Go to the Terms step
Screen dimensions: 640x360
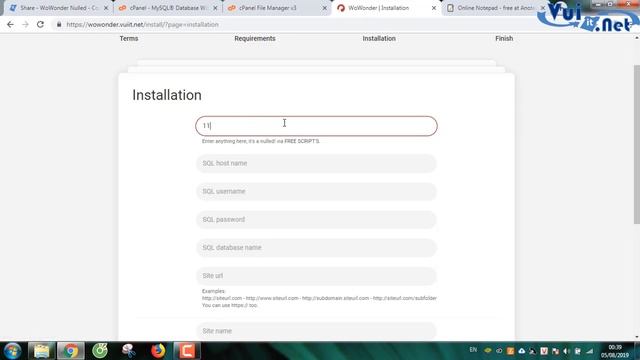tap(129, 38)
